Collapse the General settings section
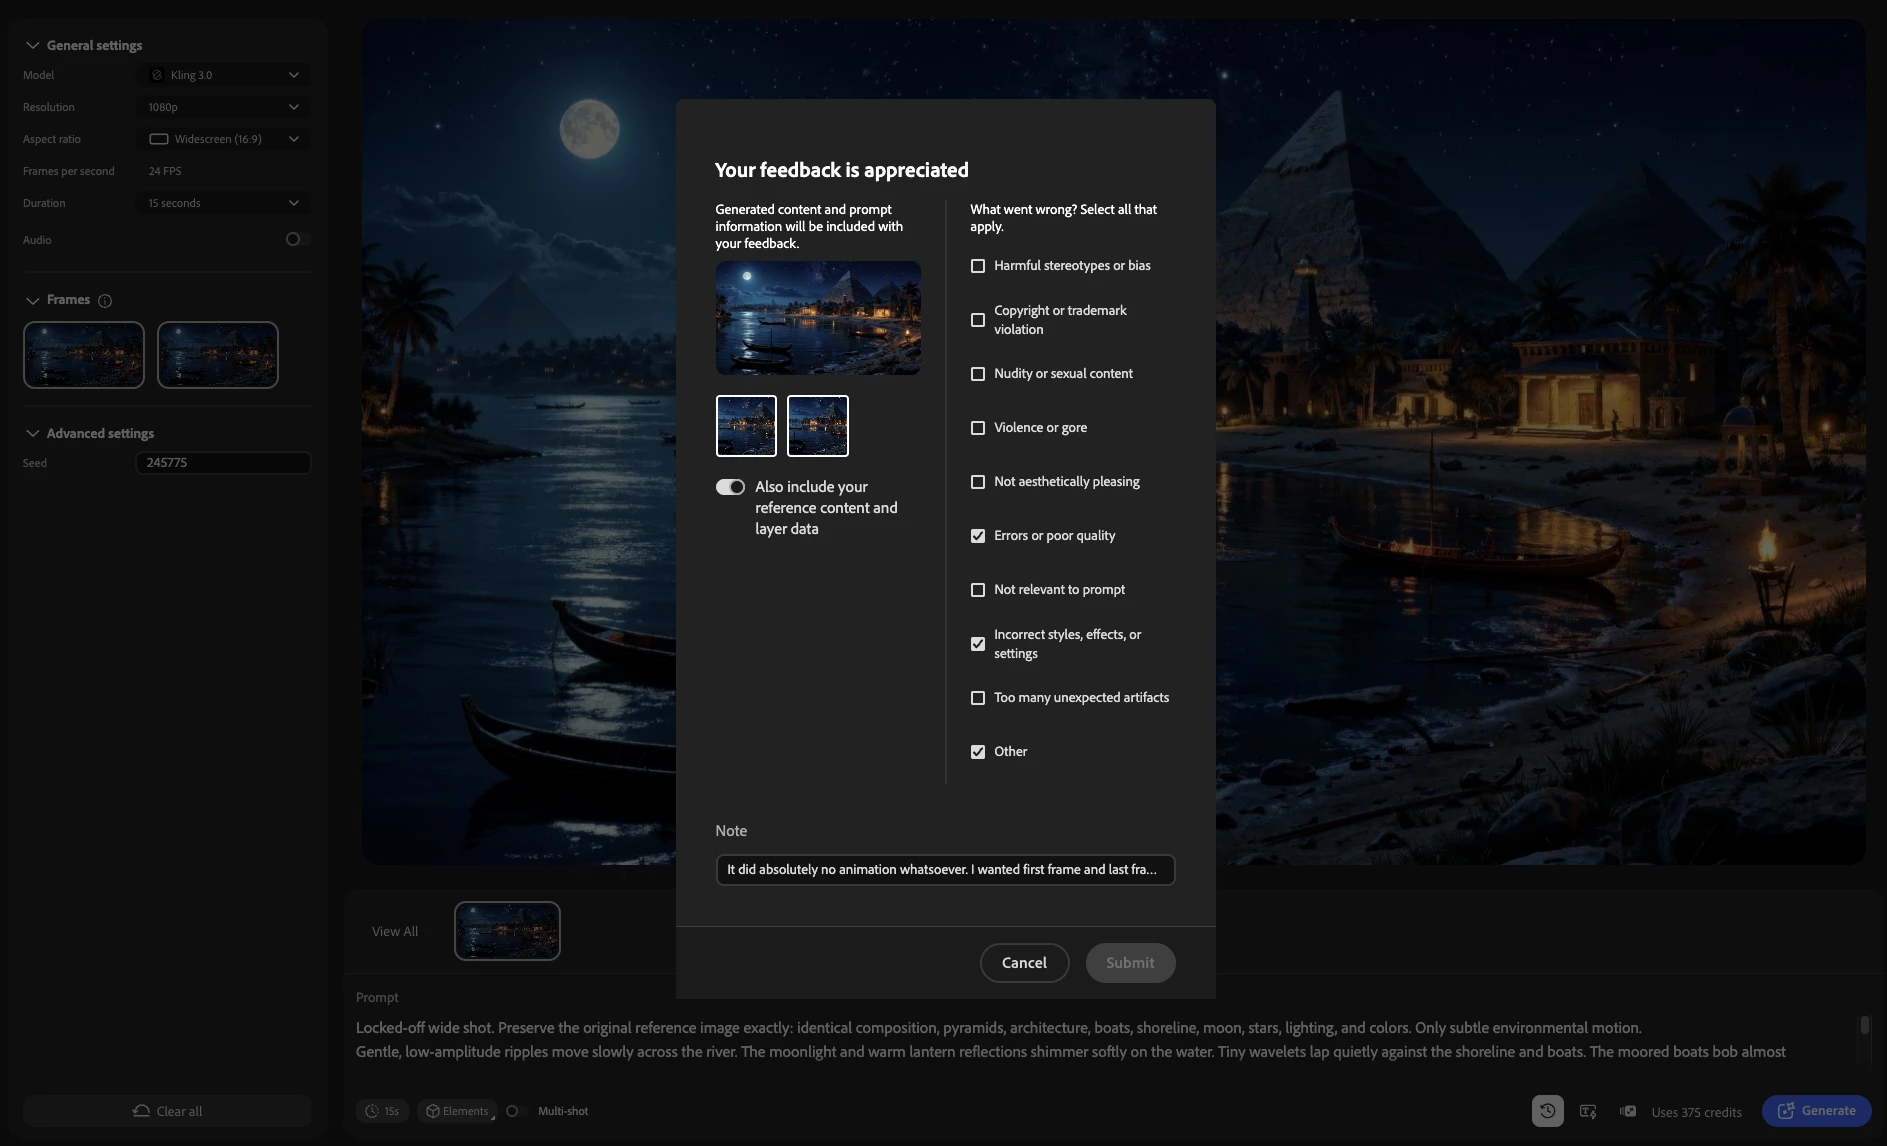The width and height of the screenshot is (1887, 1146). (33, 45)
